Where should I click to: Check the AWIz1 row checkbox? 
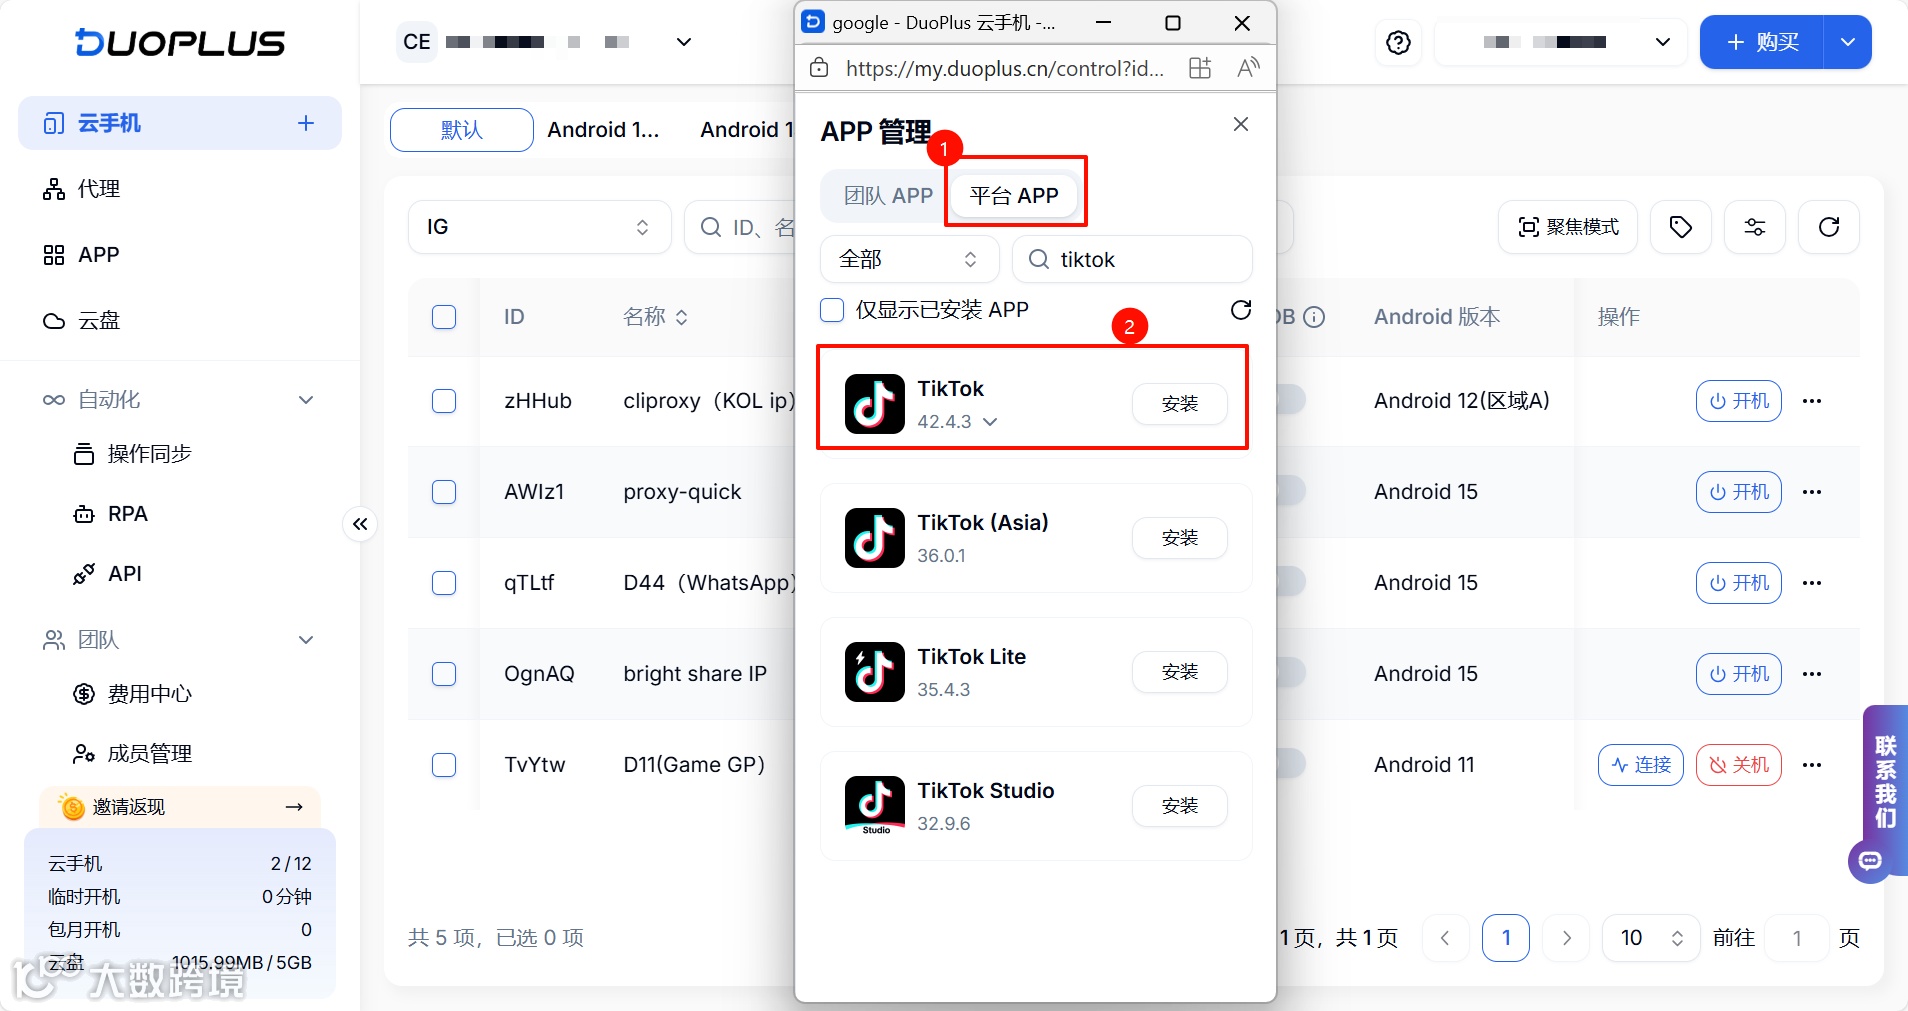444,492
